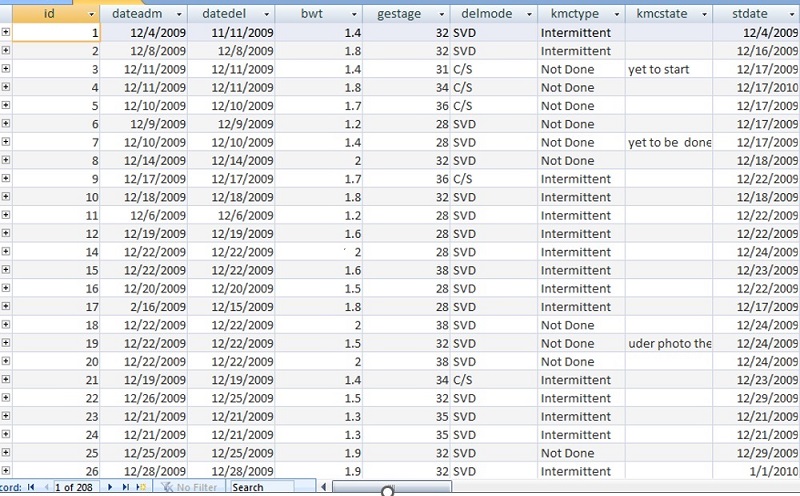Expand the plus box for record id 10
The height and width of the screenshot is (496, 800).
point(6,196)
